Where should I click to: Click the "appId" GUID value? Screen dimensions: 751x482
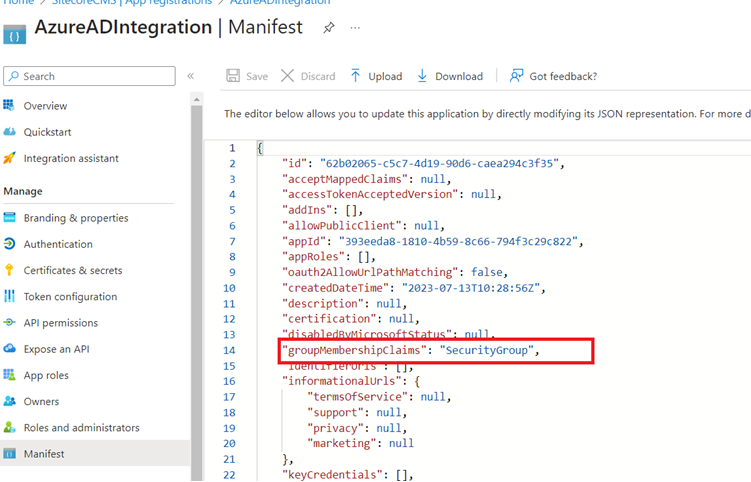(x=458, y=241)
